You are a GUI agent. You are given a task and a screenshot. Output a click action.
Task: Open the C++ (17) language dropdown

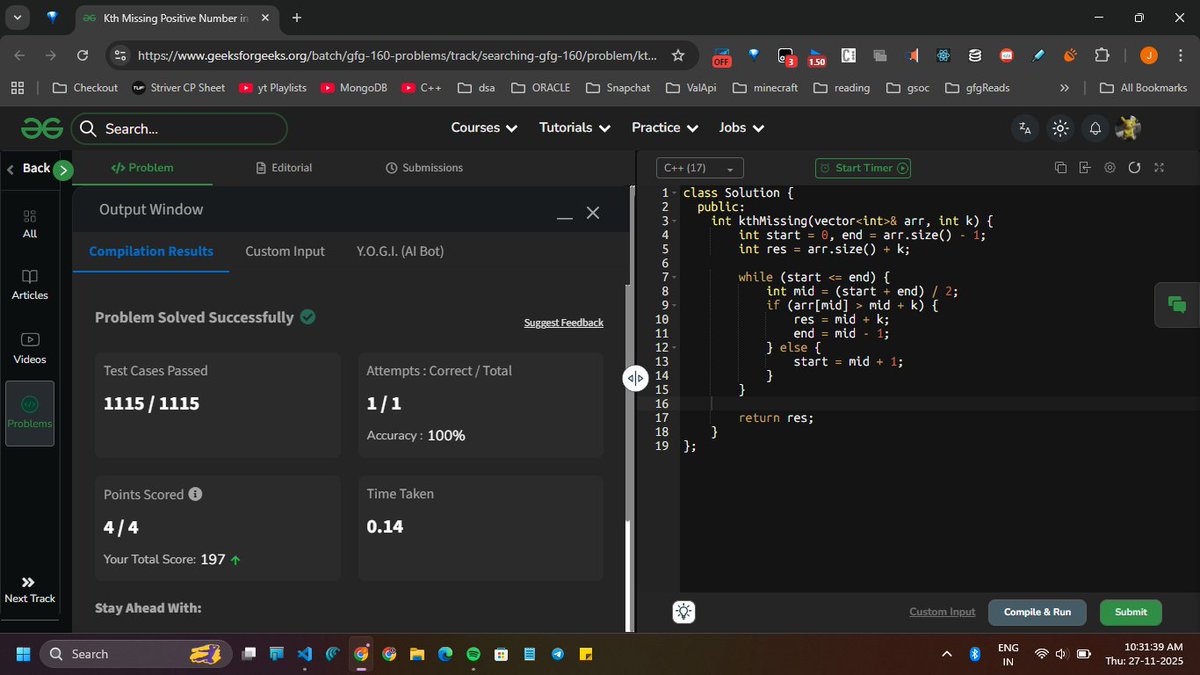tap(699, 167)
